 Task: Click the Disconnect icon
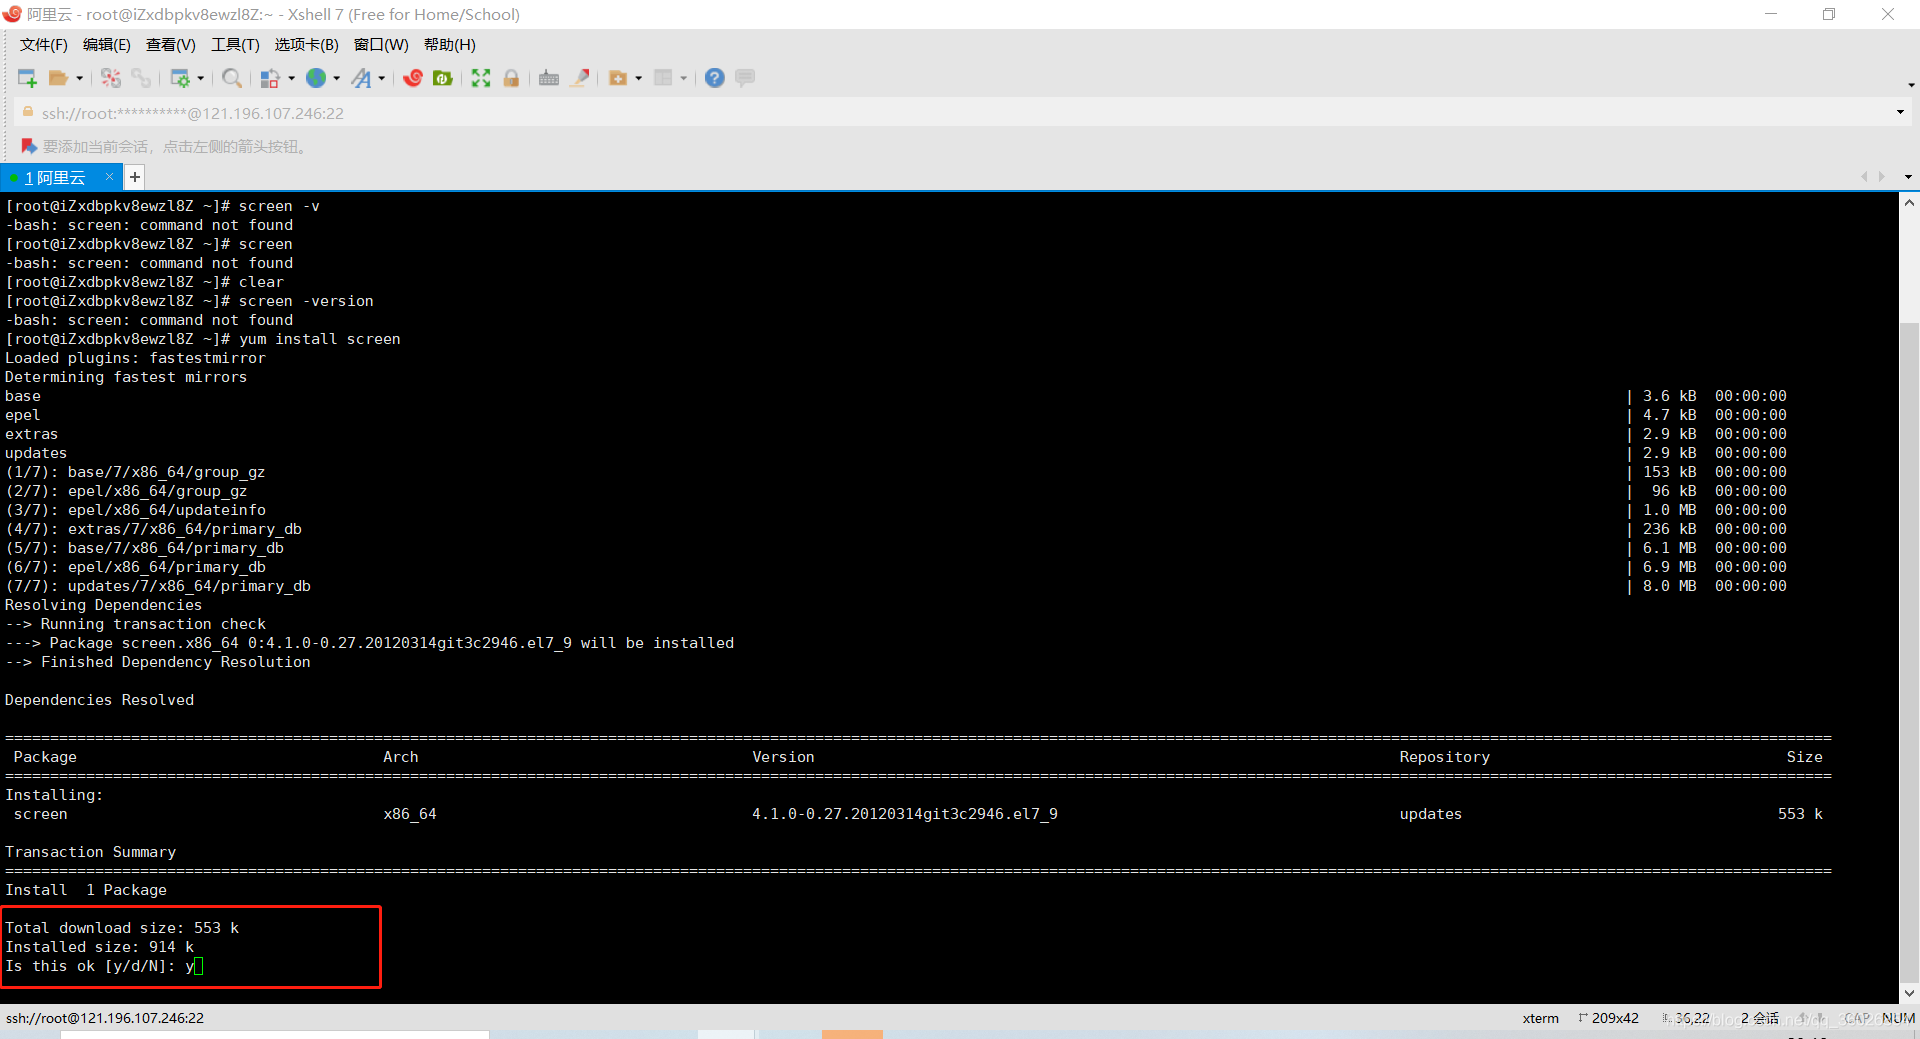click(111, 78)
